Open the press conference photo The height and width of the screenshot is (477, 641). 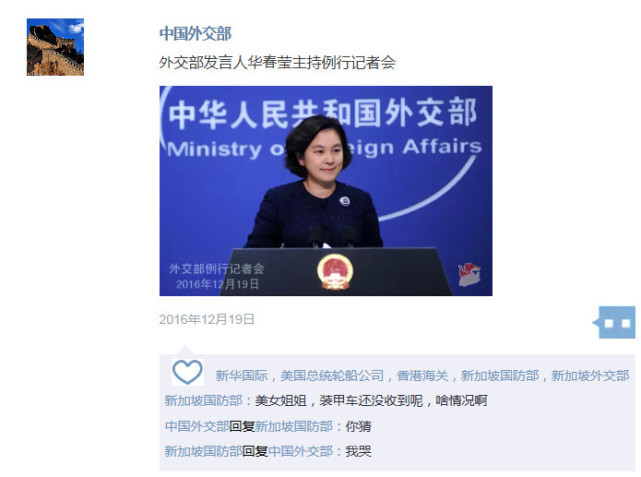[x=326, y=191]
